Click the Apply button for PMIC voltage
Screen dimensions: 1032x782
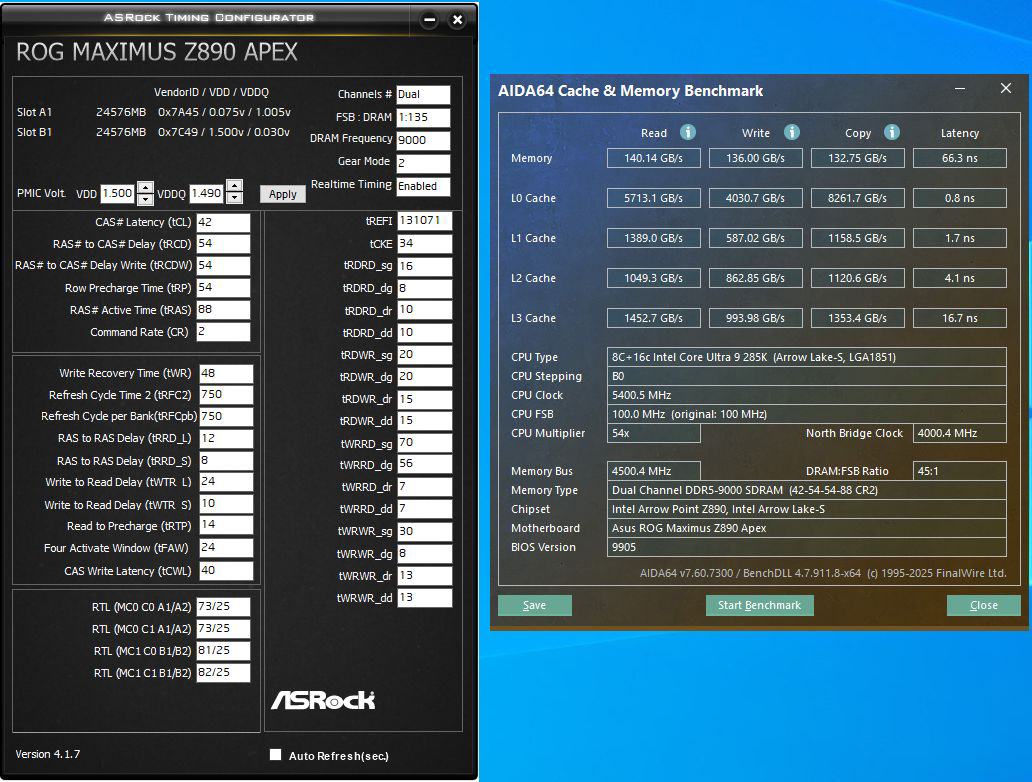tap(283, 194)
